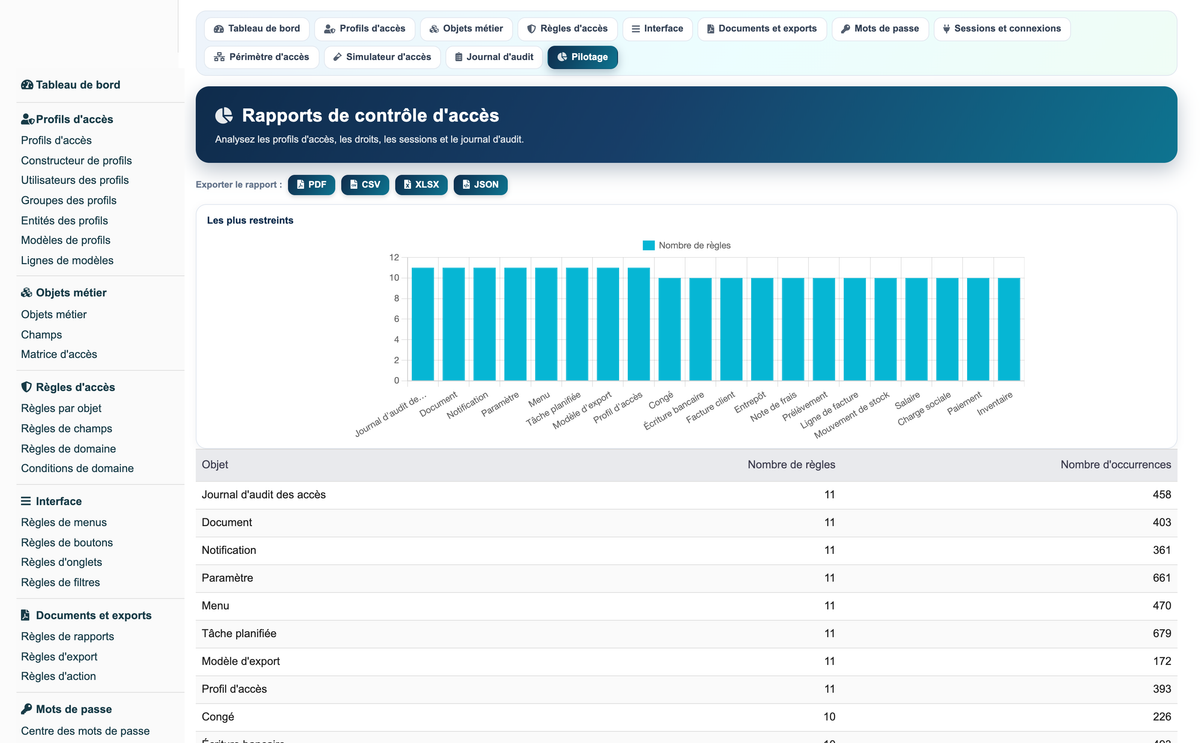The width and height of the screenshot is (1200, 743).
Task: Open the Sessions et connexions tab
Action: (1002, 29)
